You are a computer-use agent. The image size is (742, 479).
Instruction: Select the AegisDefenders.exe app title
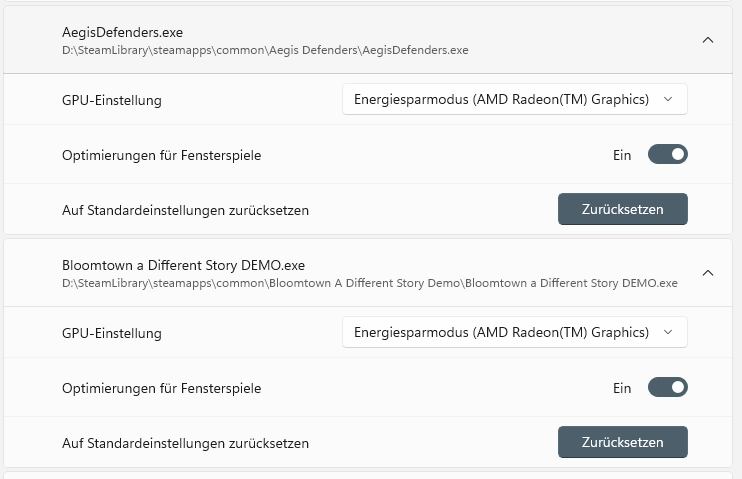click(123, 32)
